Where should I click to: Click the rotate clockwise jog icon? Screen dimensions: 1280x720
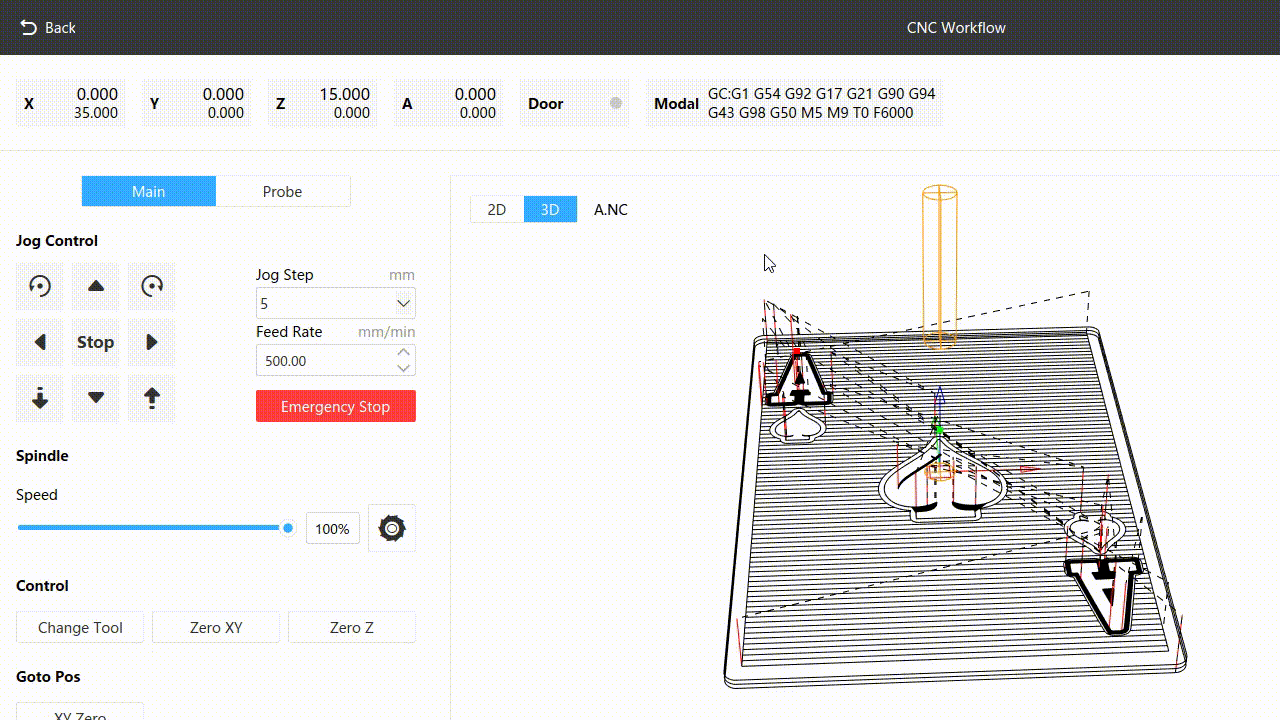(x=152, y=286)
